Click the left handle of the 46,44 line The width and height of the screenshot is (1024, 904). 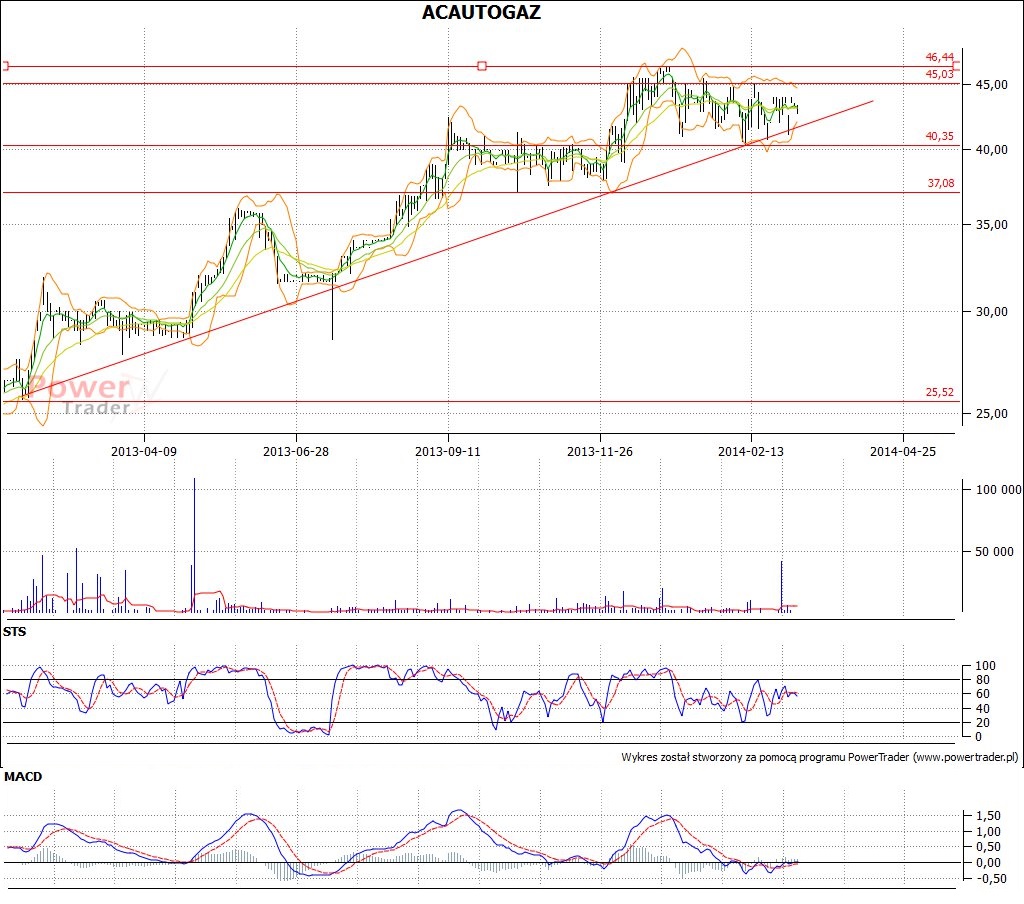(5, 66)
